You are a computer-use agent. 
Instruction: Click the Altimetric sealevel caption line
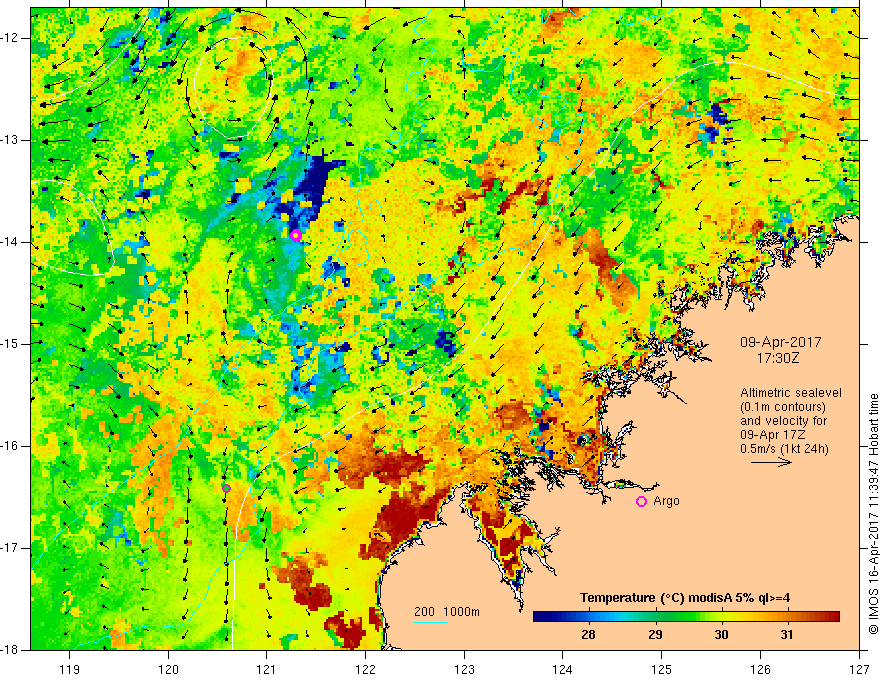pyautogui.click(x=791, y=393)
